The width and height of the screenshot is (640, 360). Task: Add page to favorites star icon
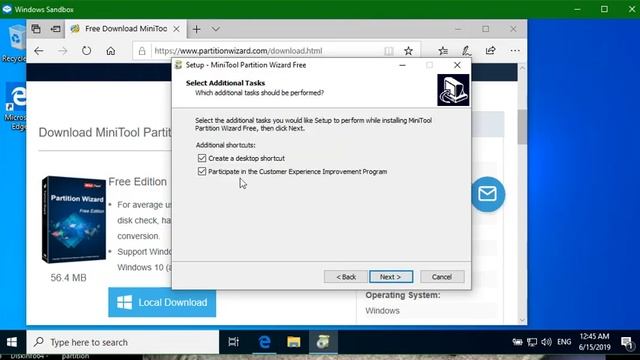pos(408,51)
